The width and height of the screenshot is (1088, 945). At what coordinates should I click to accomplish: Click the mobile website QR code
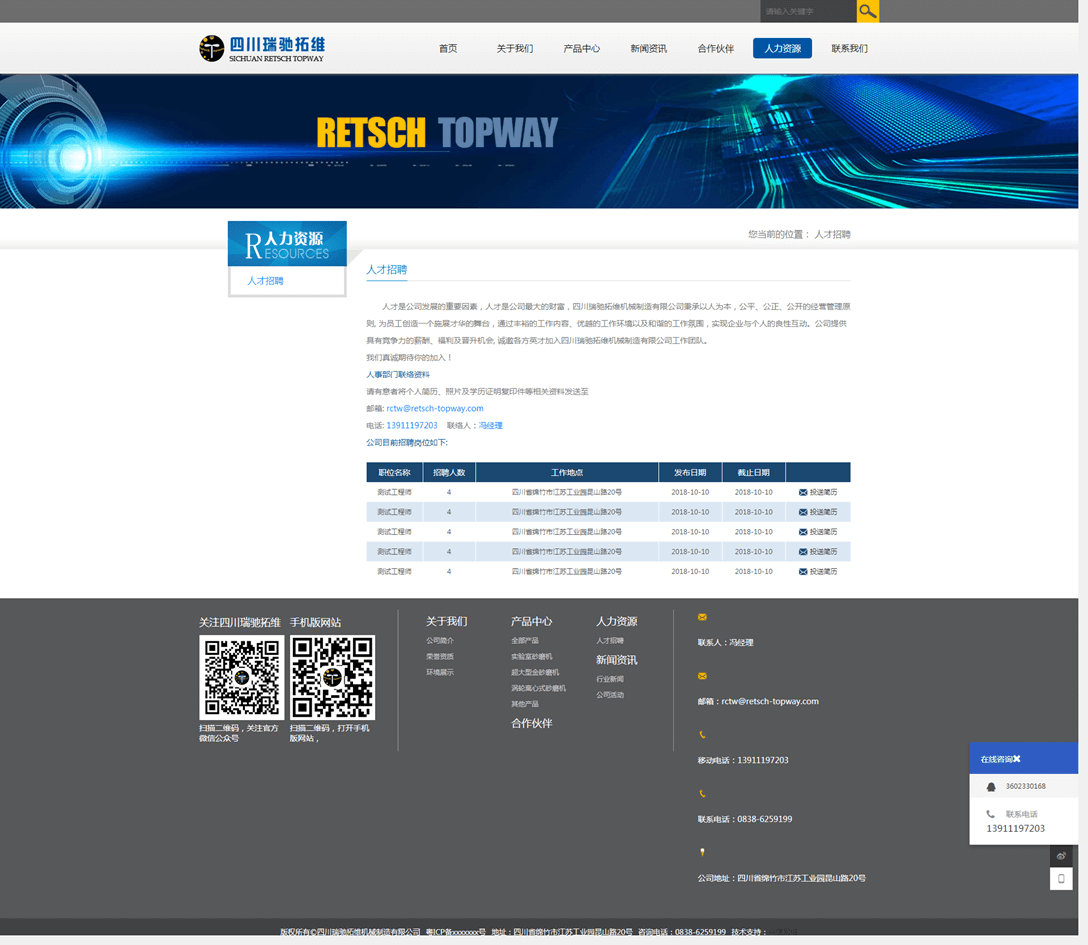click(332, 677)
